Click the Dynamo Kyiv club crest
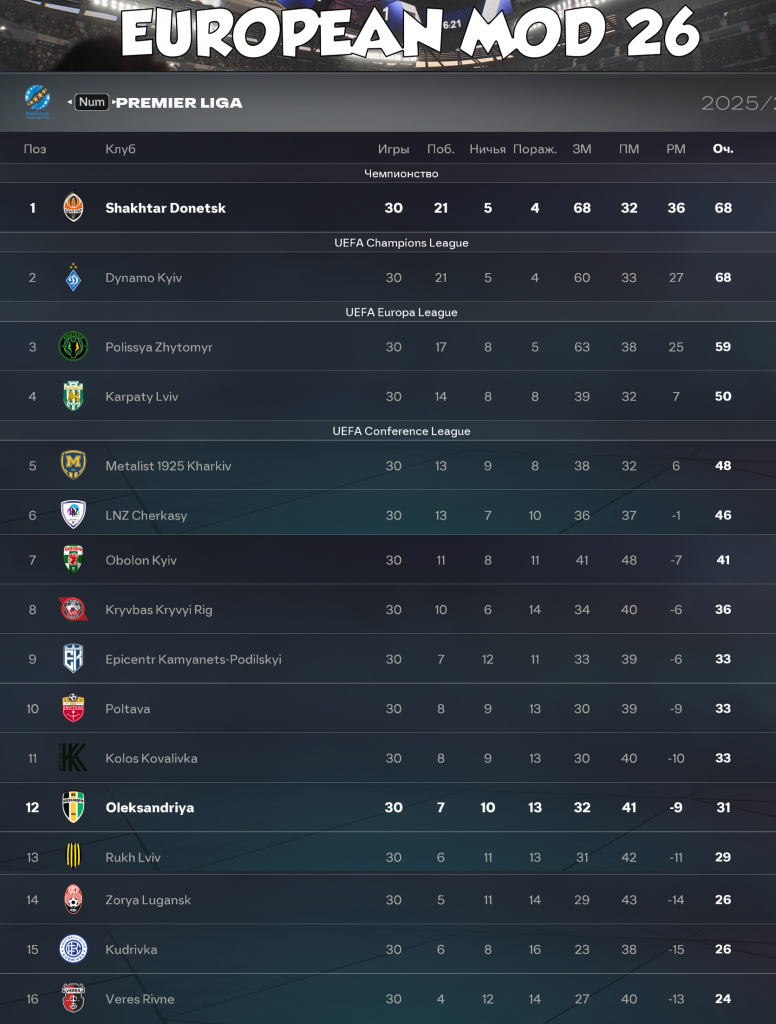The image size is (776, 1024). tap(73, 277)
